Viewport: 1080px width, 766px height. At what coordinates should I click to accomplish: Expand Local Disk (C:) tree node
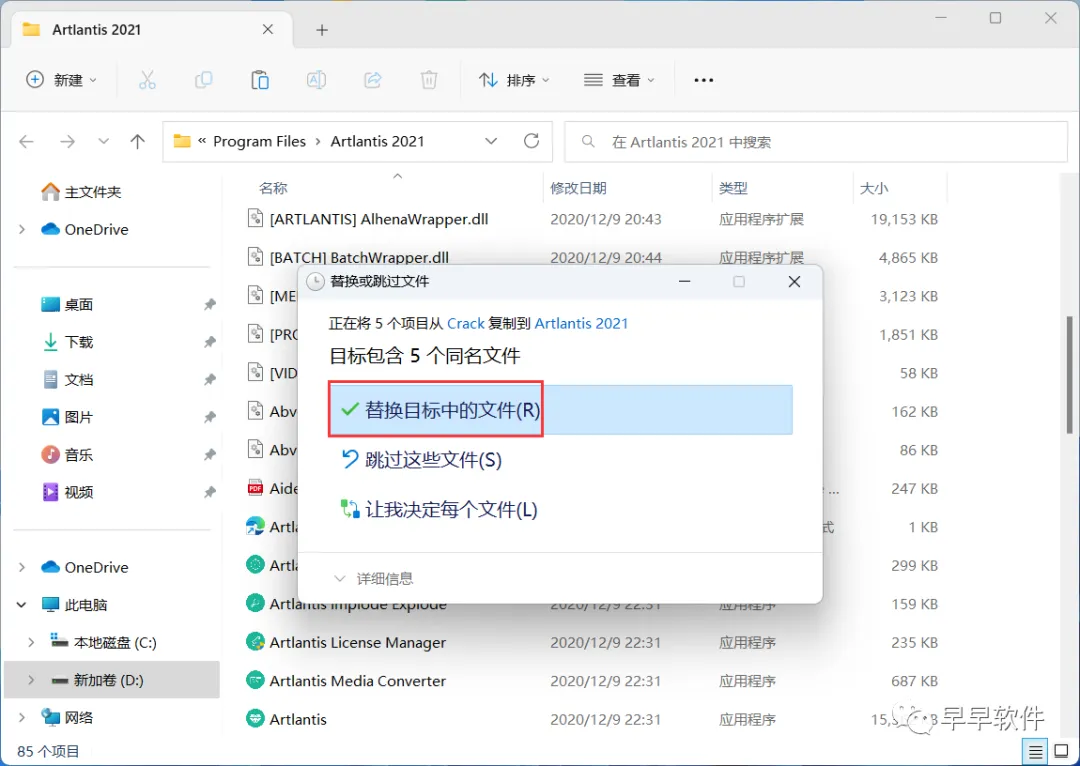tap(31, 643)
